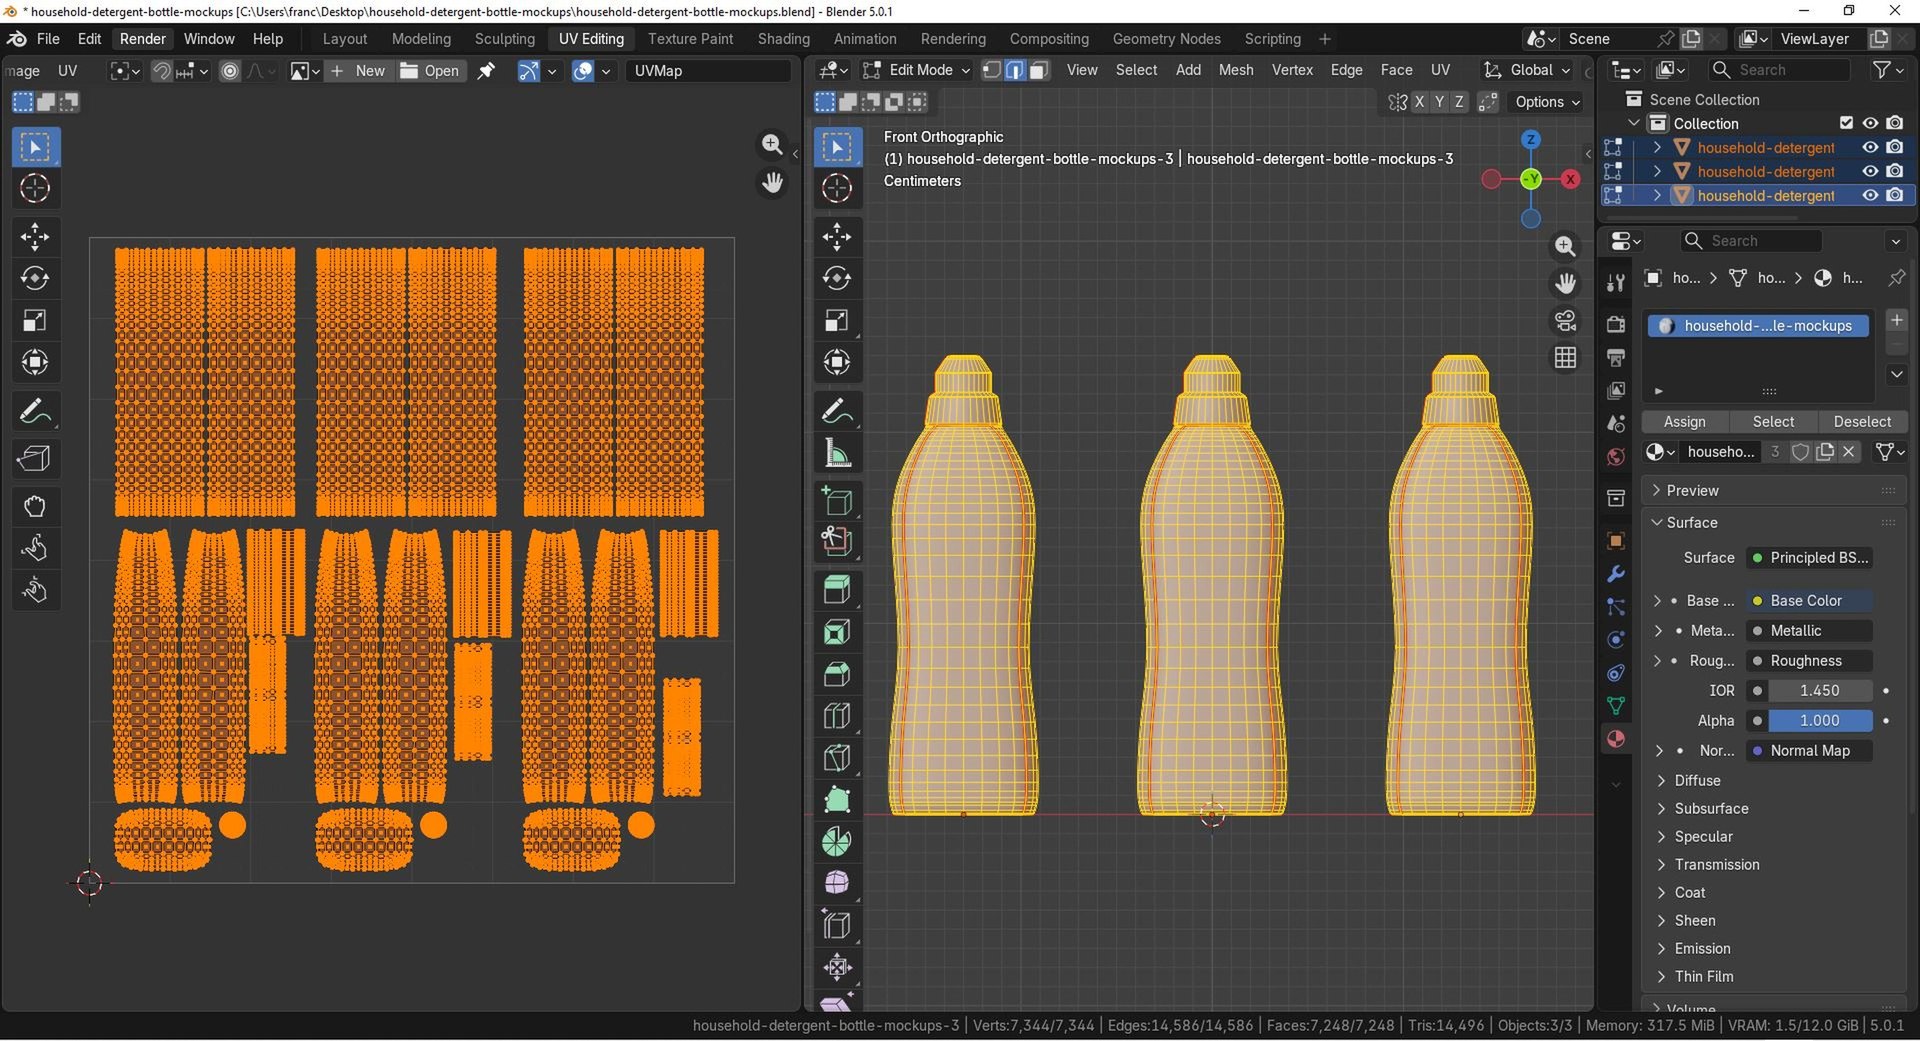Toggle snapping magnet in UV editor
Screen dimensions: 1920x1041
click(x=161, y=71)
